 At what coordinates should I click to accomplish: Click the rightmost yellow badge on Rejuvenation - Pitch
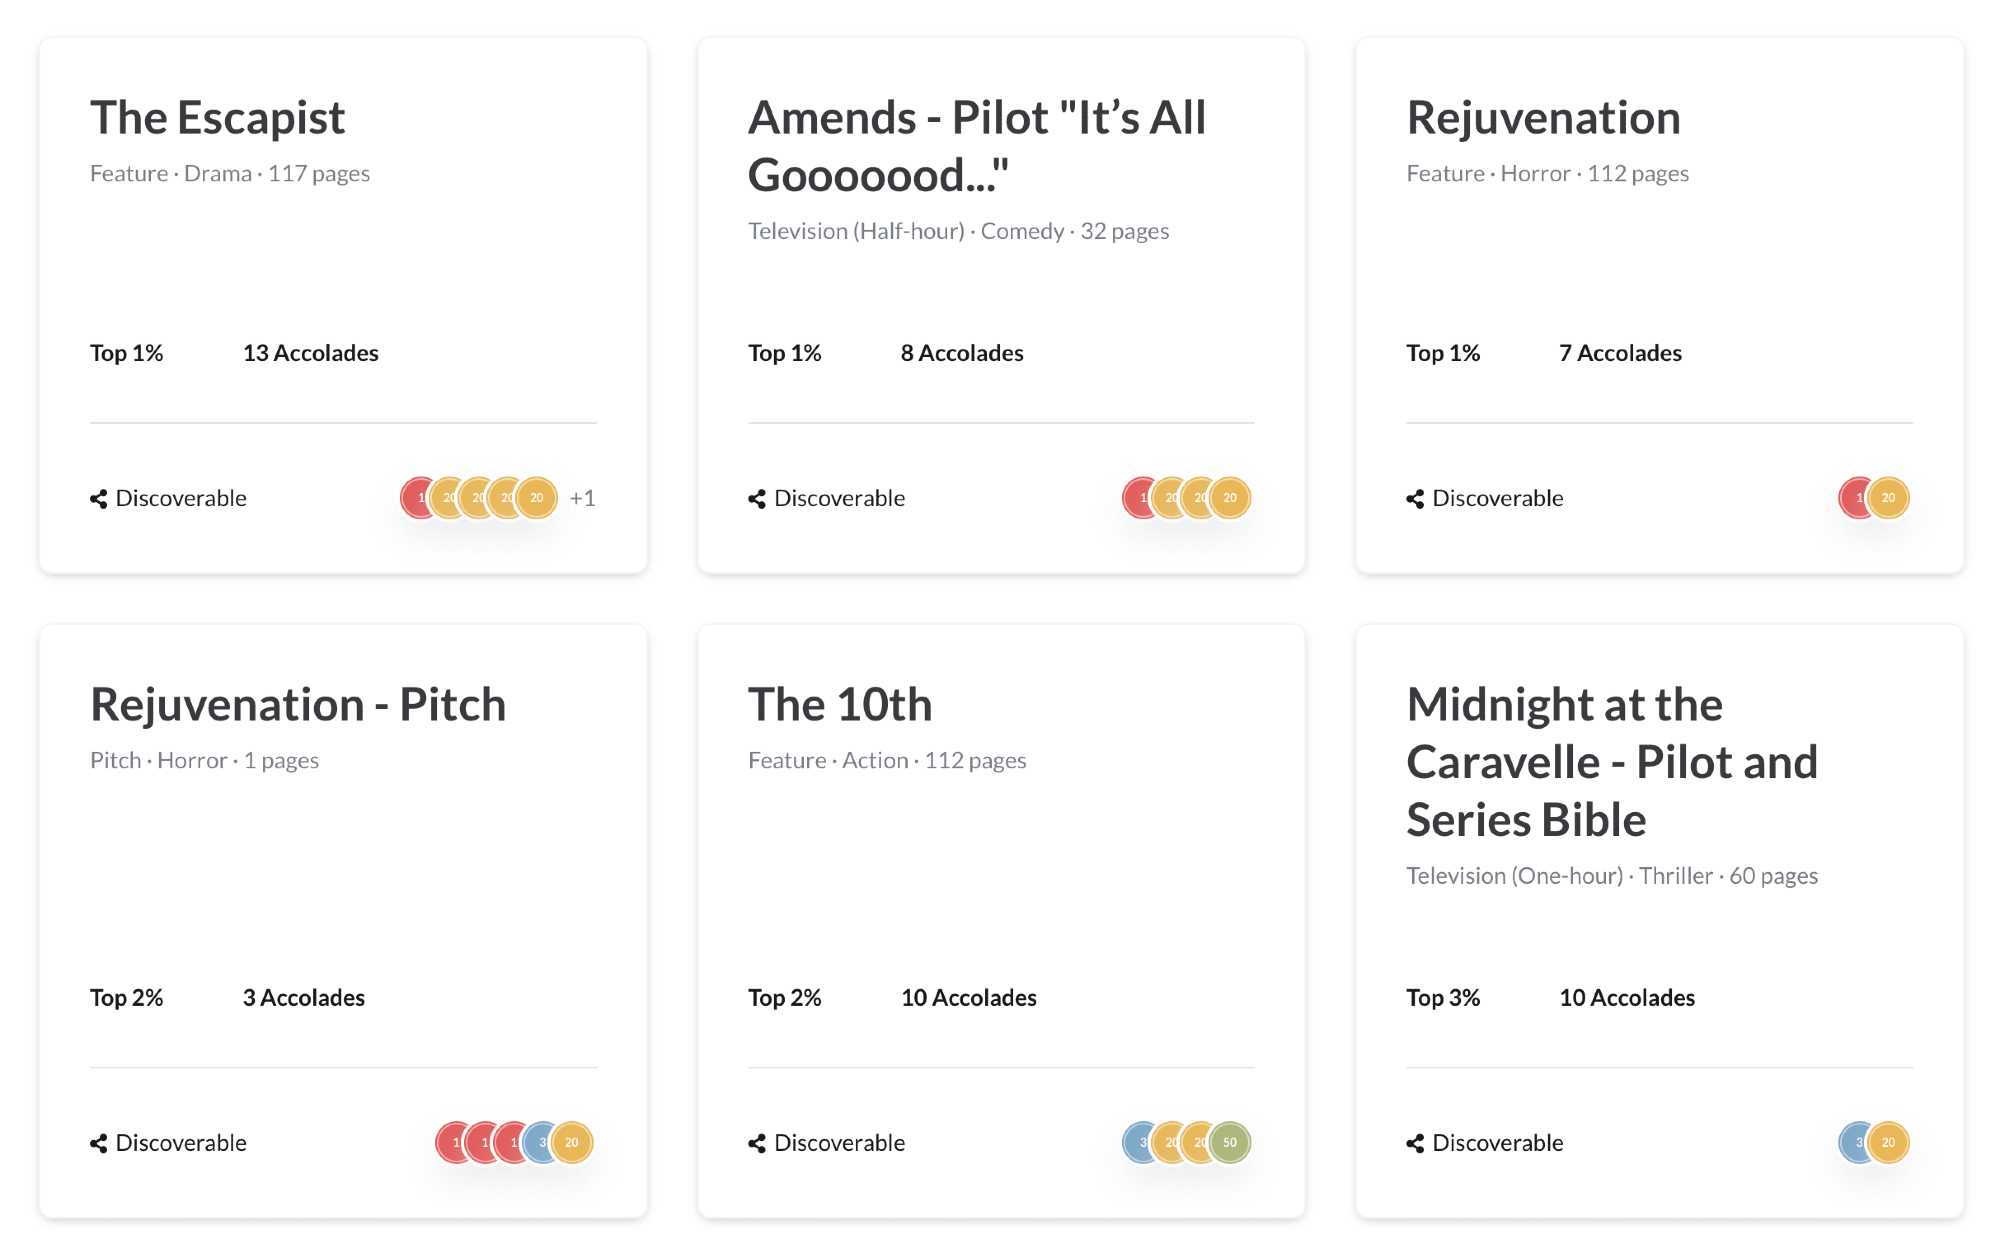pos(572,1142)
